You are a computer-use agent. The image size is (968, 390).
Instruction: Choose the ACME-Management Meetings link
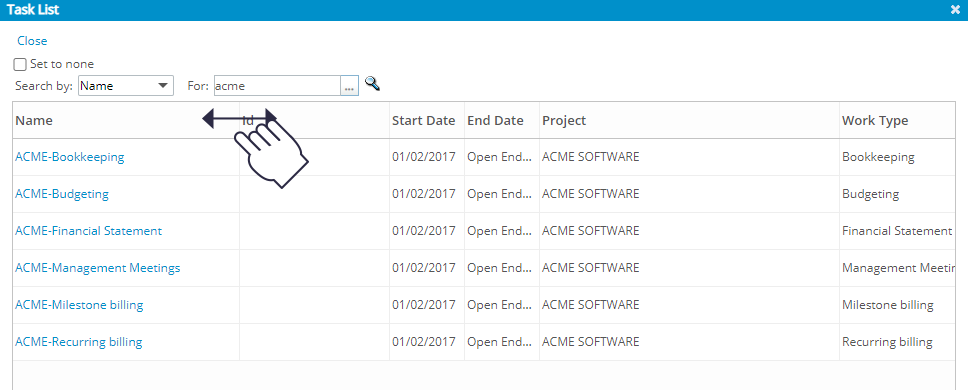[98, 268]
